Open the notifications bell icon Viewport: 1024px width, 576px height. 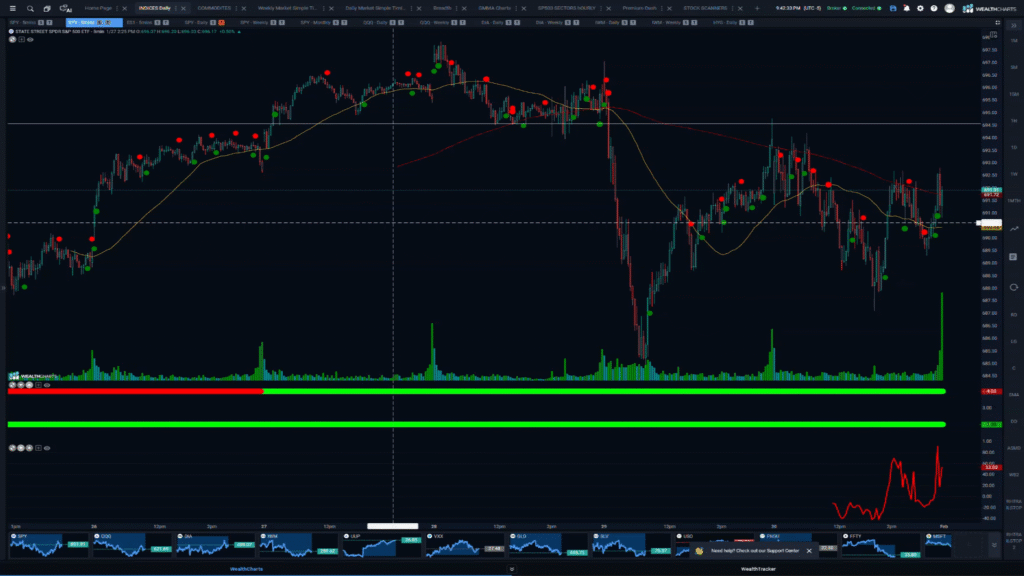[x=907, y=8]
